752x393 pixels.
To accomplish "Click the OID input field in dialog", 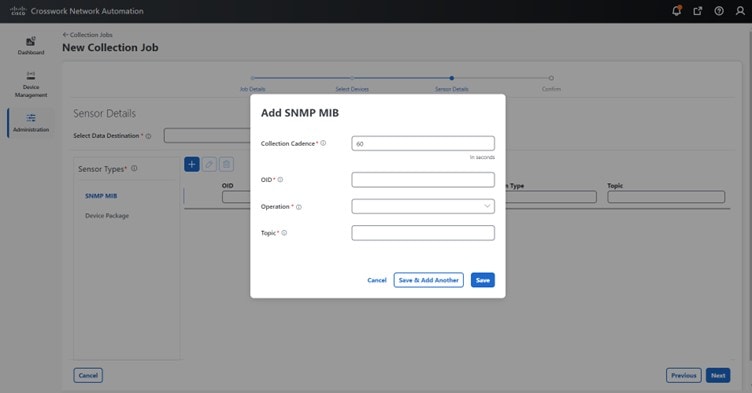I will pyautogui.click(x=423, y=180).
